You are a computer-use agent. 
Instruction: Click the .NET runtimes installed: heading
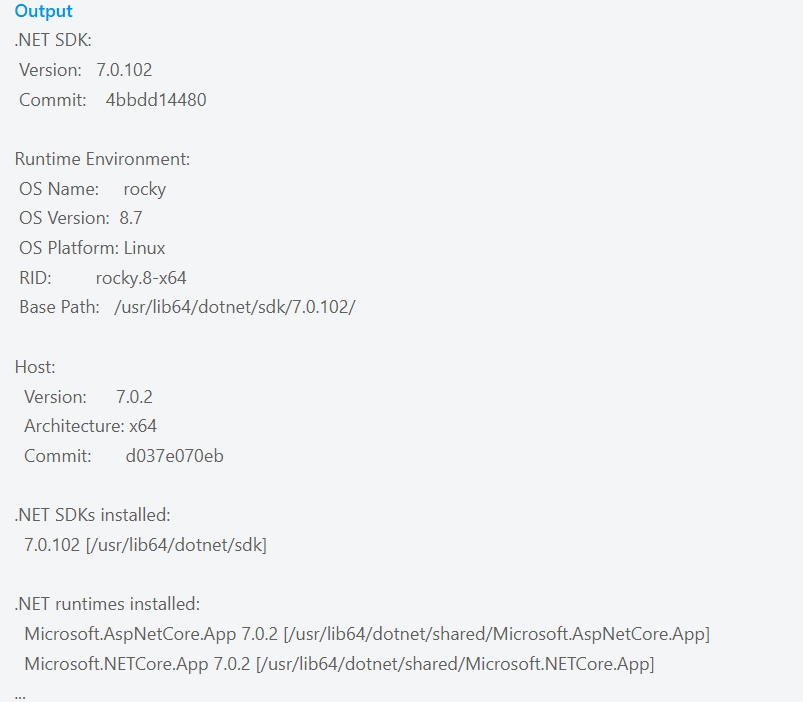[x=107, y=604]
